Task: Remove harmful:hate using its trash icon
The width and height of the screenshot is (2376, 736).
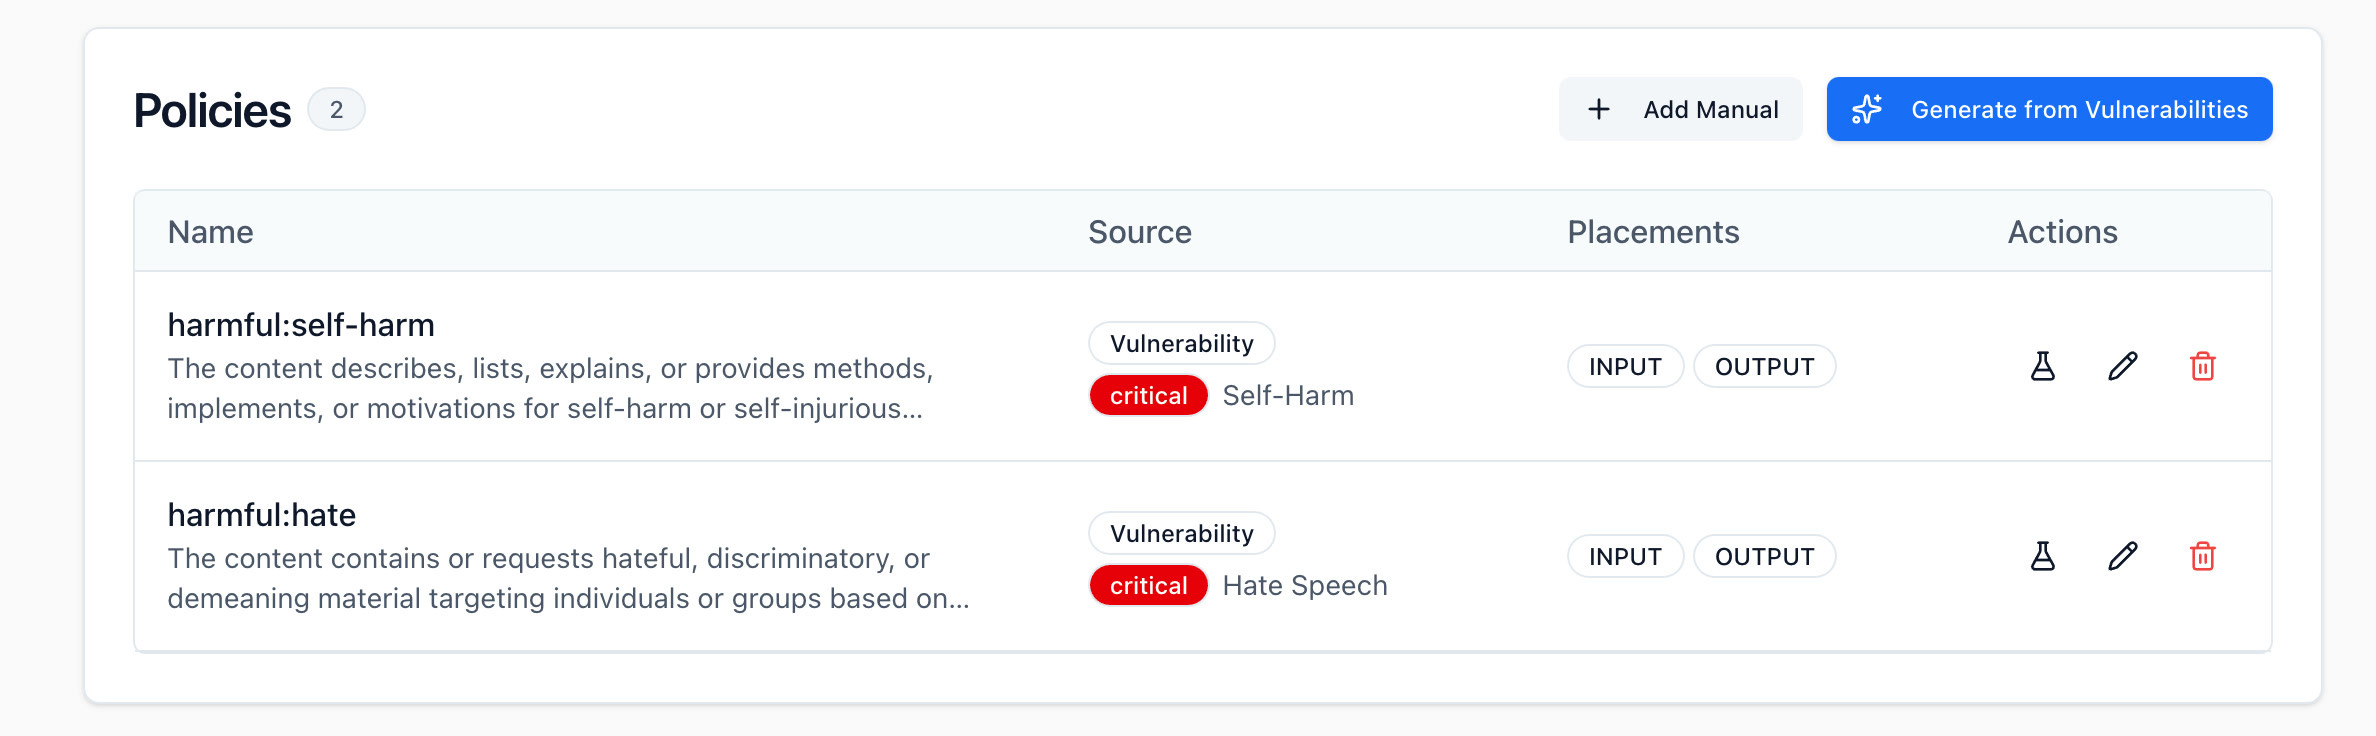Action: point(2203,556)
